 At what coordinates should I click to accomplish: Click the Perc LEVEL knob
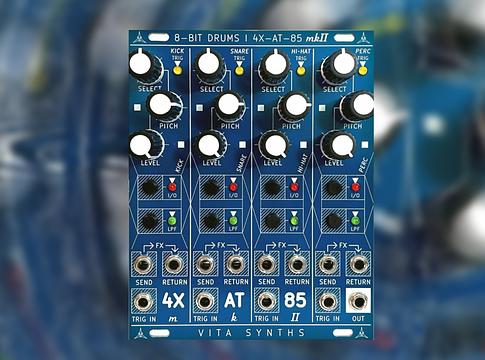click(338, 145)
